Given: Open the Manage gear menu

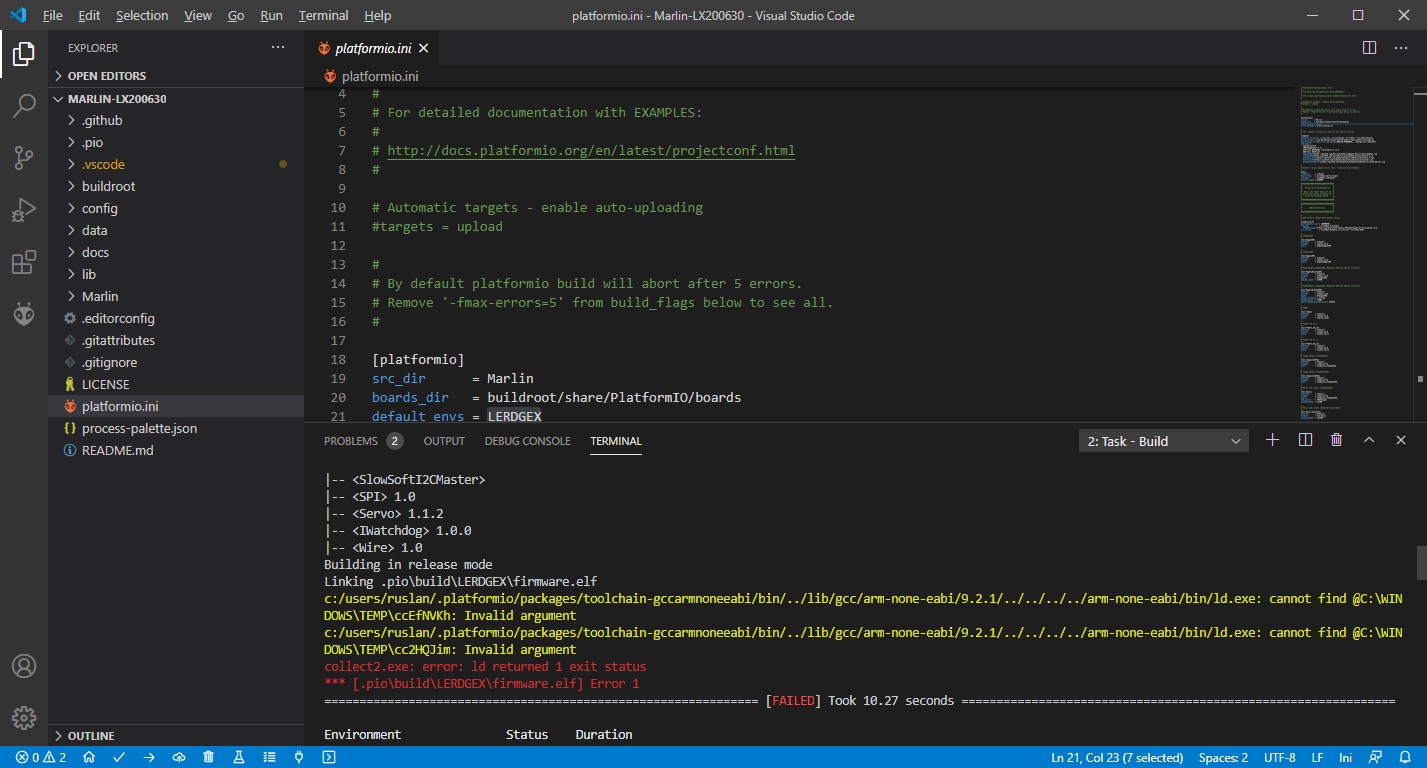Looking at the screenshot, I should (x=24, y=718).
